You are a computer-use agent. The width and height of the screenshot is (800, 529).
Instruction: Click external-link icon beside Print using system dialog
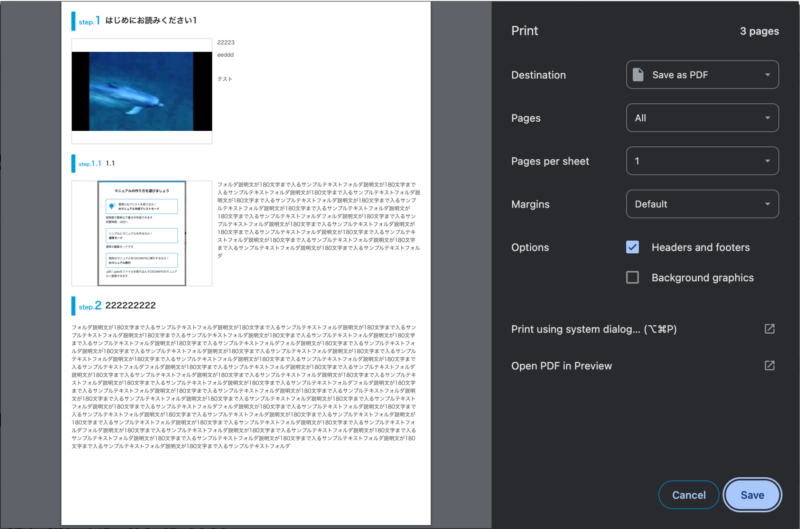769,329
